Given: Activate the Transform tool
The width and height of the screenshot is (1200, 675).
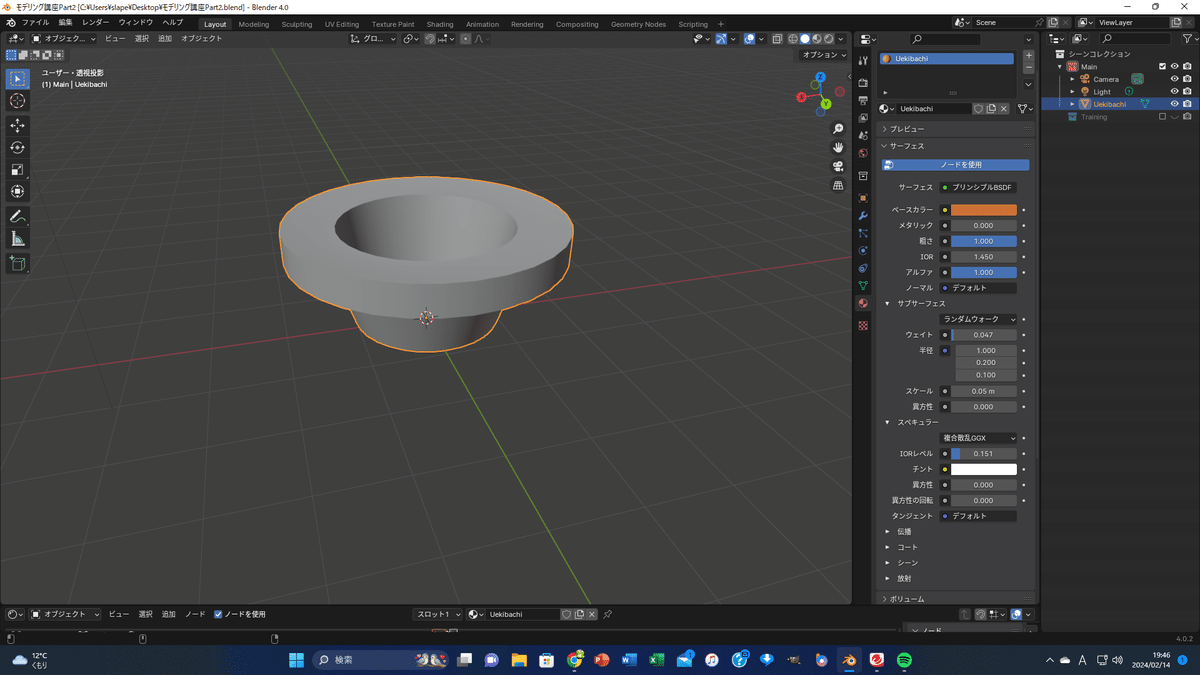Looking at the screenshot, I should tap(18, 191).
